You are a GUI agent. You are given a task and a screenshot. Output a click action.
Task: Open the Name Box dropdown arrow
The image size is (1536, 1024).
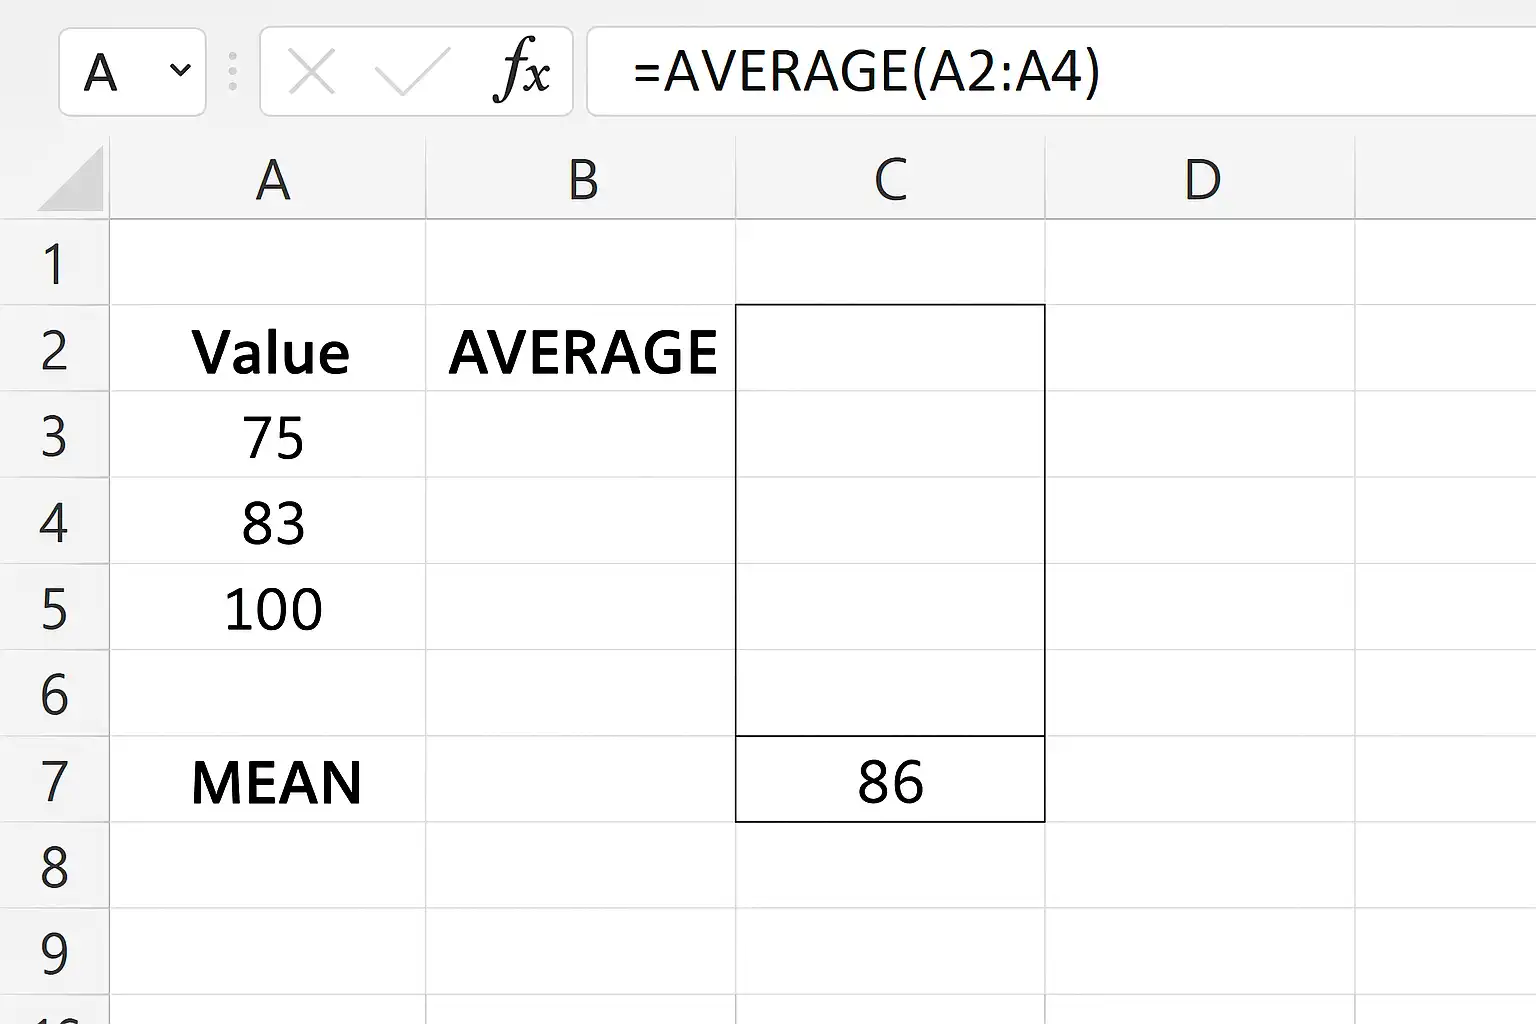(180, 71)
